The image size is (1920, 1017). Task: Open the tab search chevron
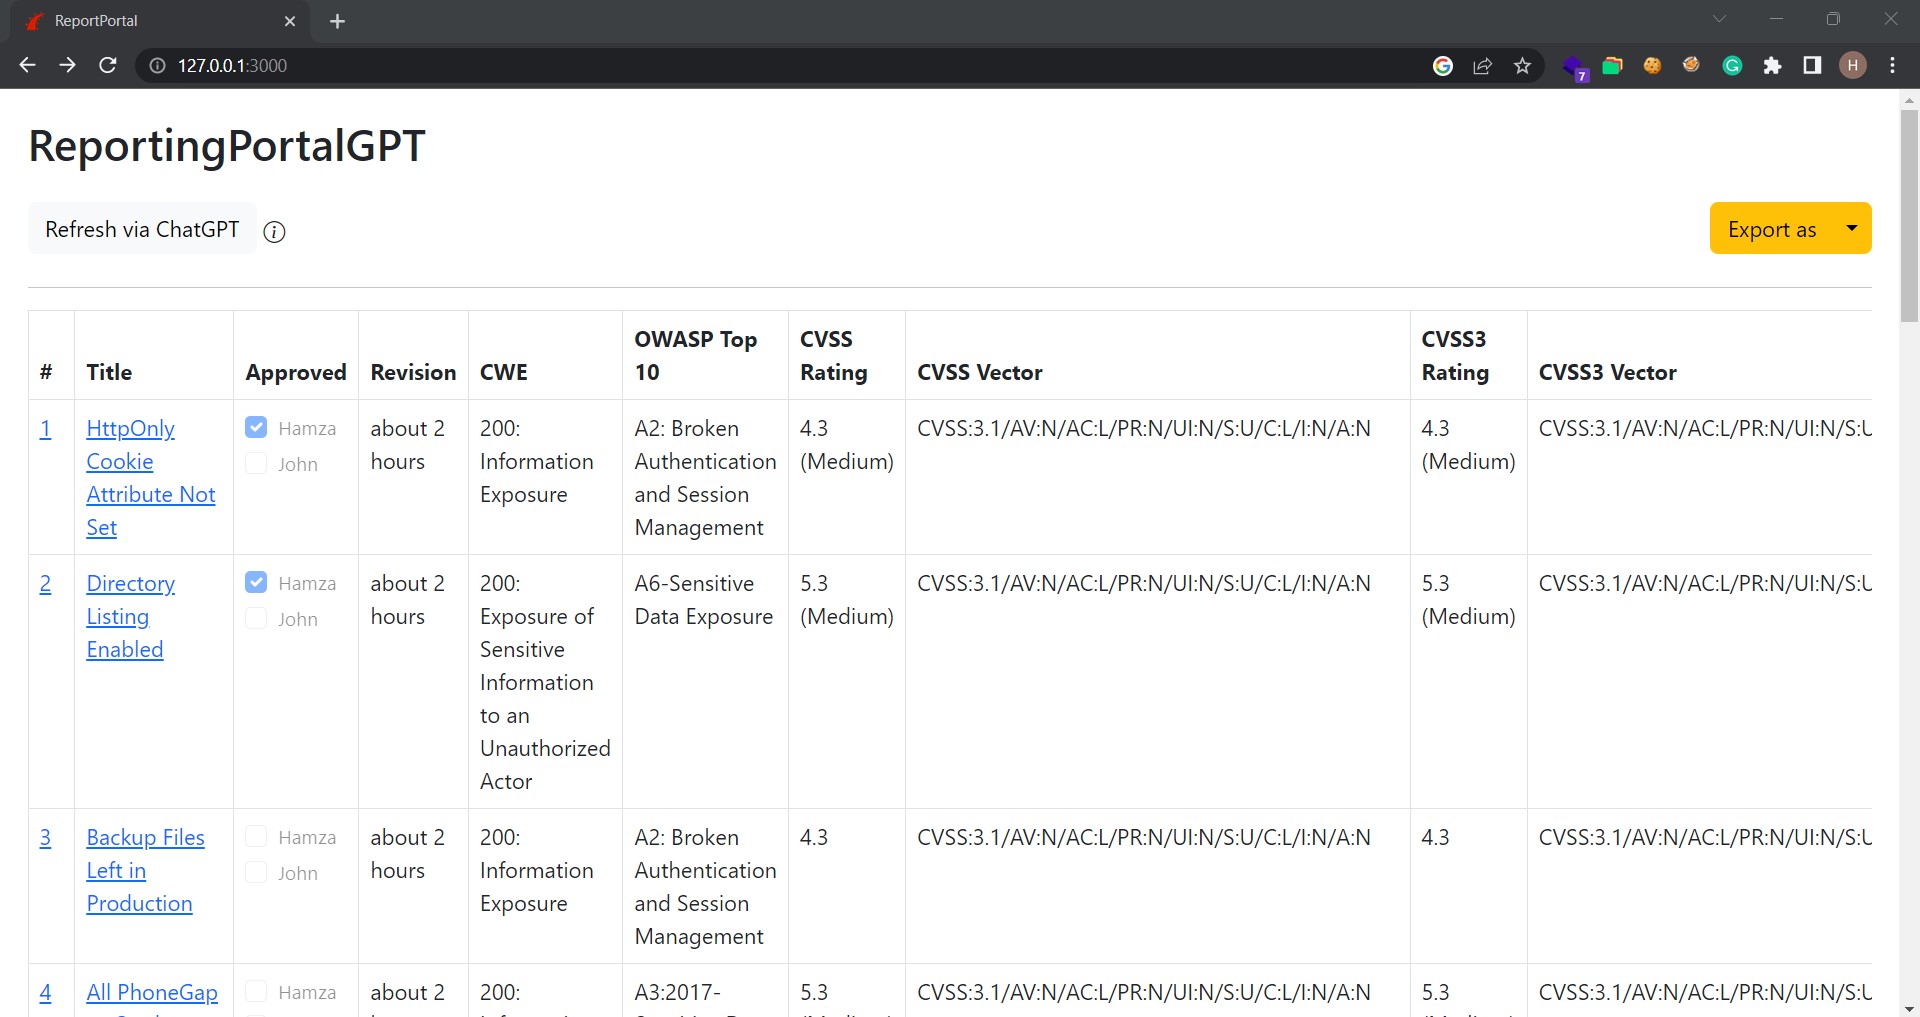1719,19
